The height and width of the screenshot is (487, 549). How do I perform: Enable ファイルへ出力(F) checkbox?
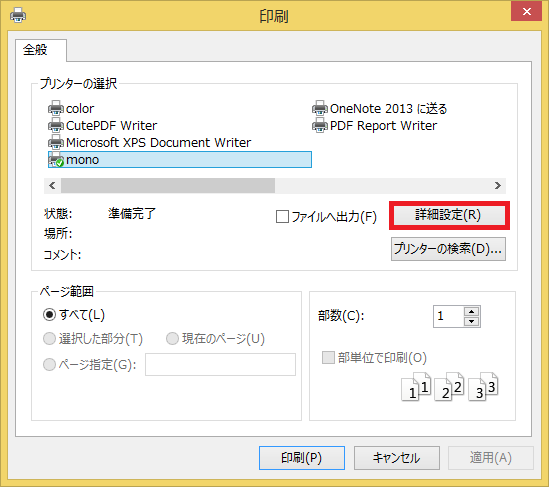(x=282, y=216)
